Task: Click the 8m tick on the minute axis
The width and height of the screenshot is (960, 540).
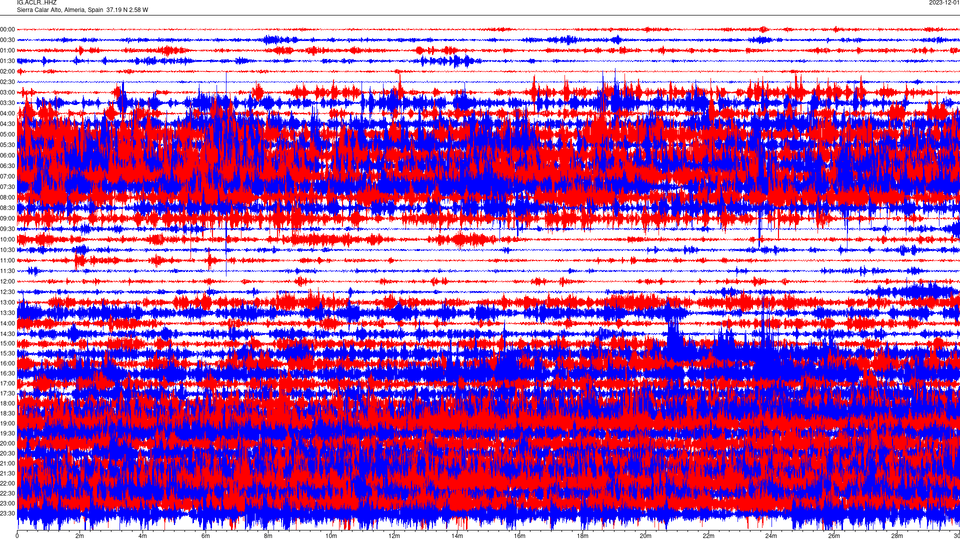Action: coord(268,536)
